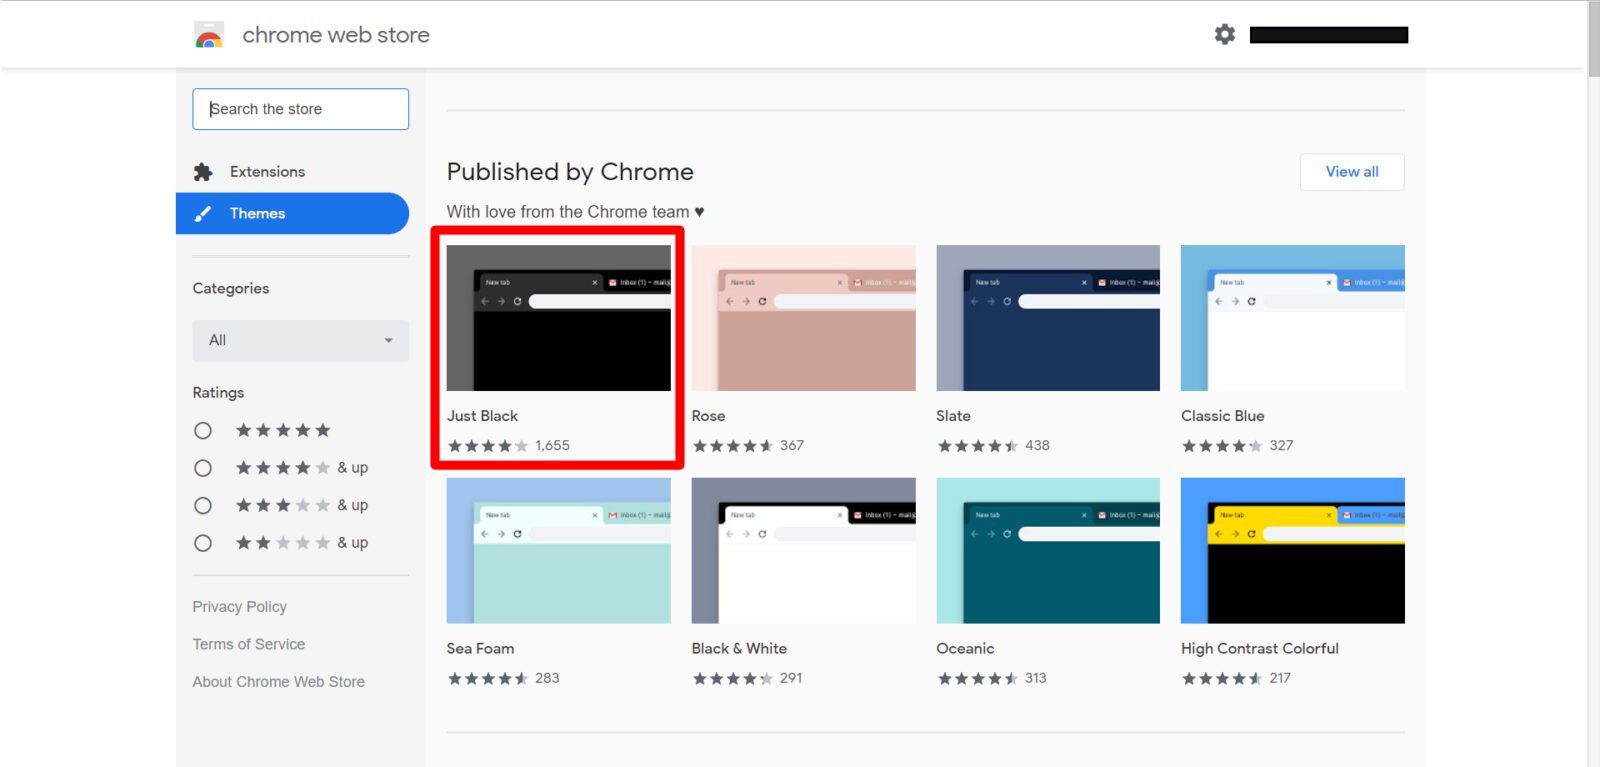This screenshot has height=767, width=1600.
Task: Click the chrome web store title text
Action: point(336,35)
